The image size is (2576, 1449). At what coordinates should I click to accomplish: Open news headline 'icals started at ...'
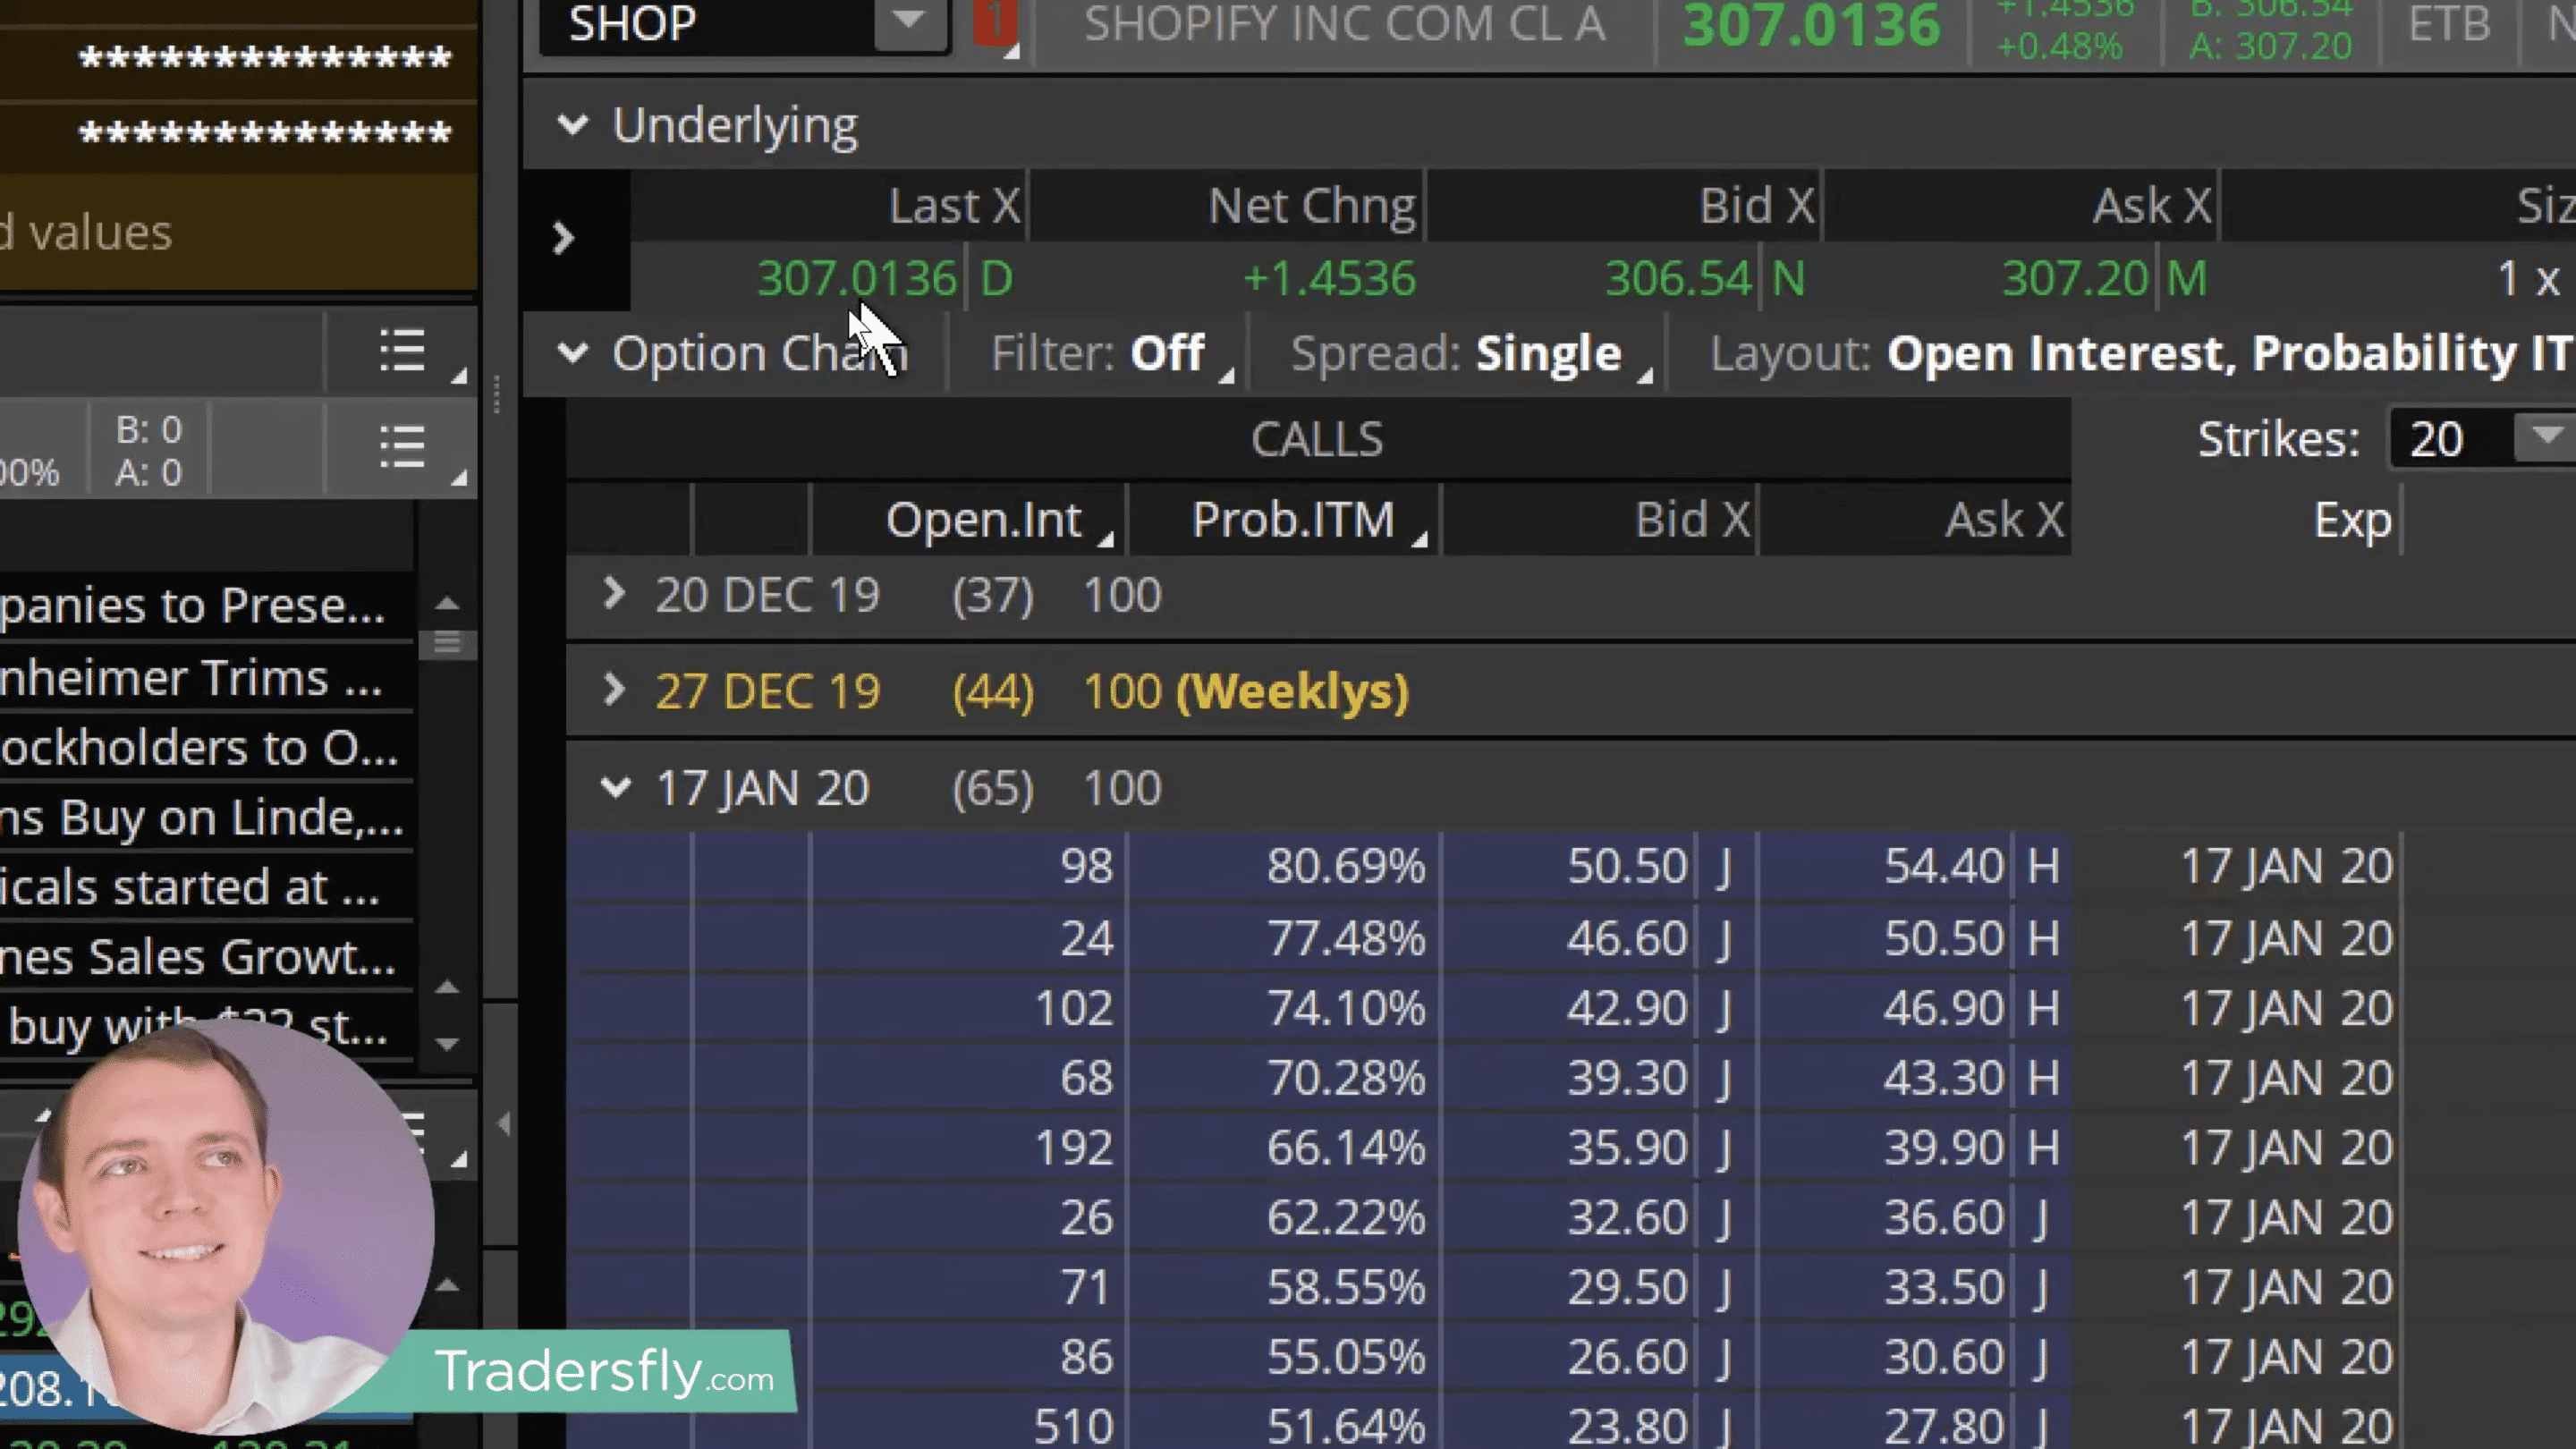click(190, 888)
